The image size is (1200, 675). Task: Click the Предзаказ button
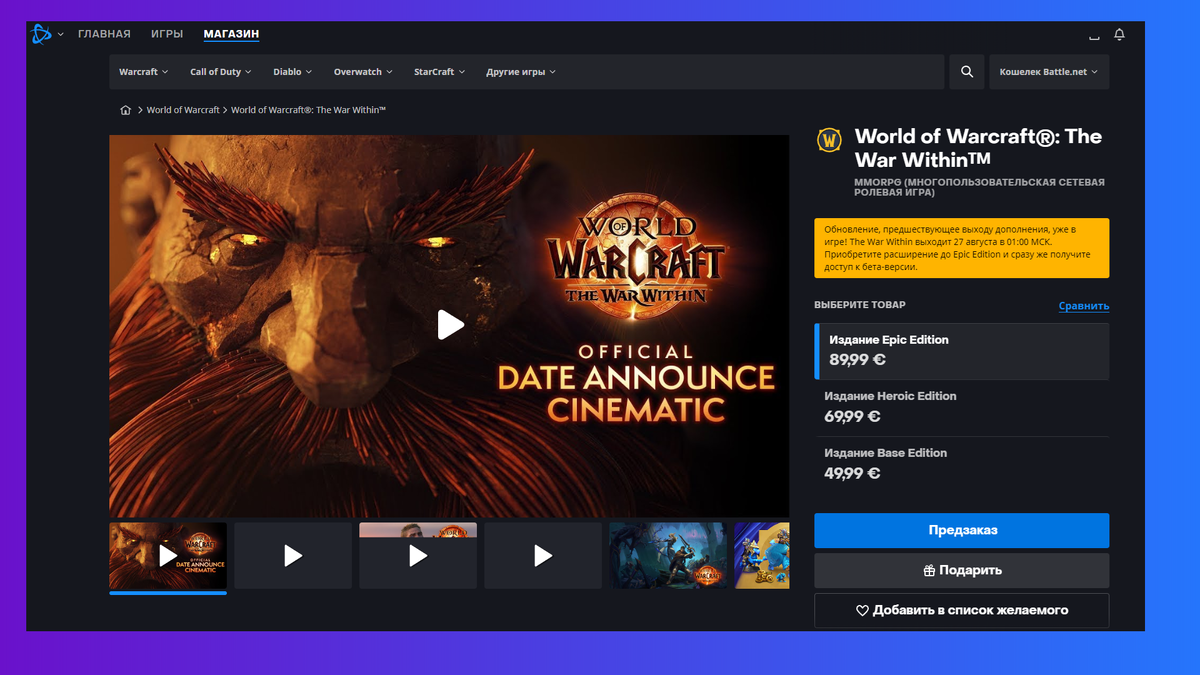961,530
